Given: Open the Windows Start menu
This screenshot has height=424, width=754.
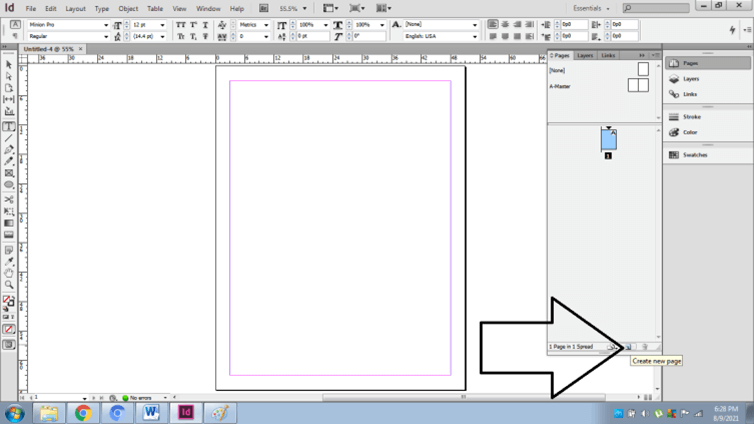Looking at the screenshot, I should point(14,413).
